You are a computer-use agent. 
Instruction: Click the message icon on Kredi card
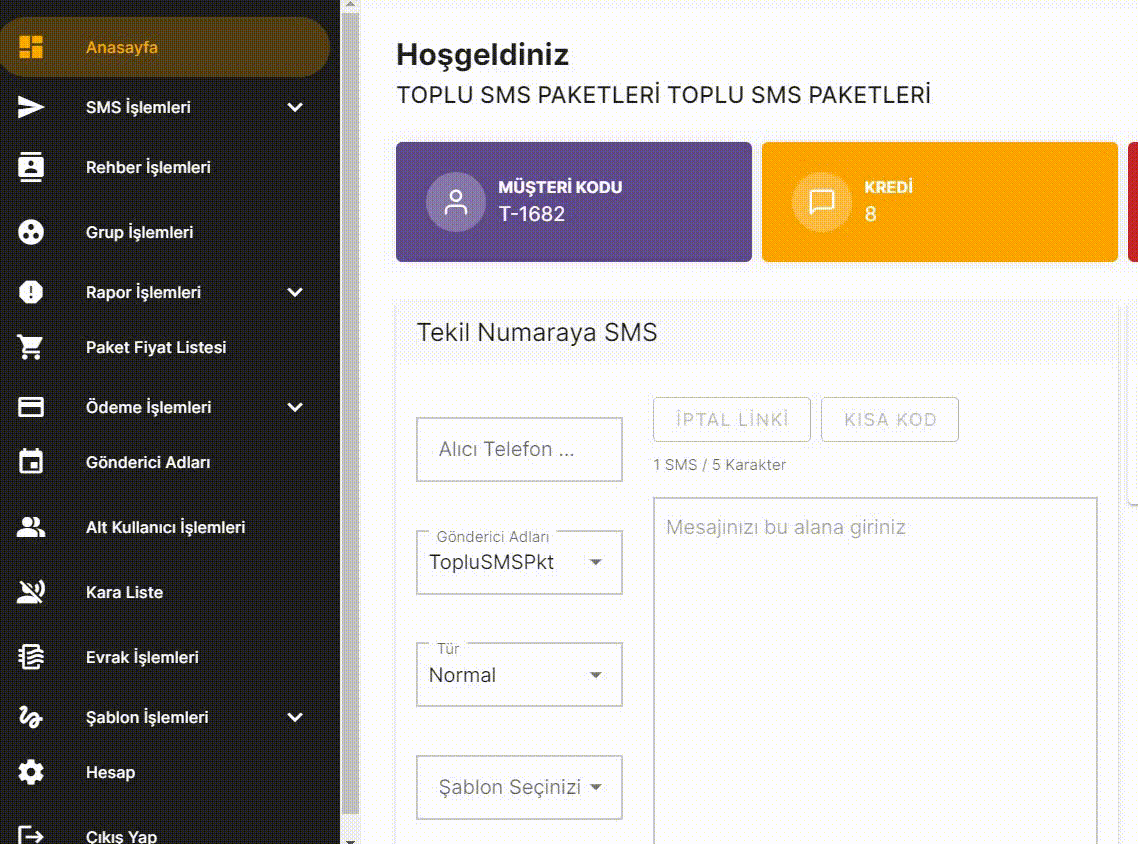[821, 202]
